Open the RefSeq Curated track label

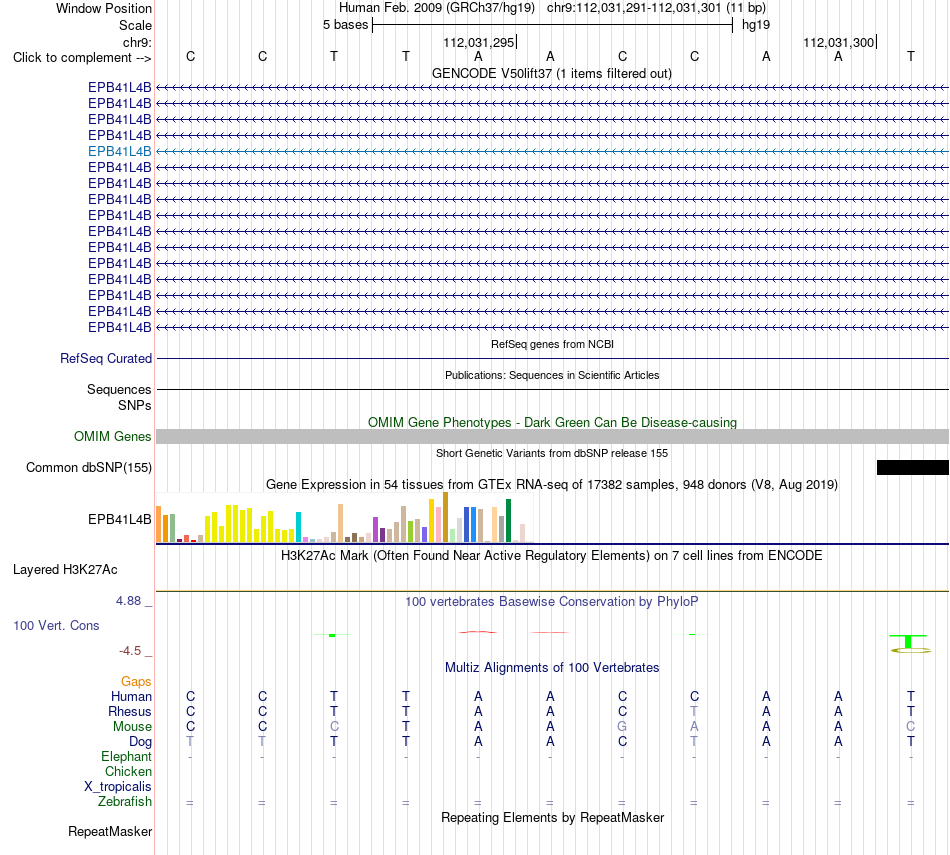(x=106, y=359)
